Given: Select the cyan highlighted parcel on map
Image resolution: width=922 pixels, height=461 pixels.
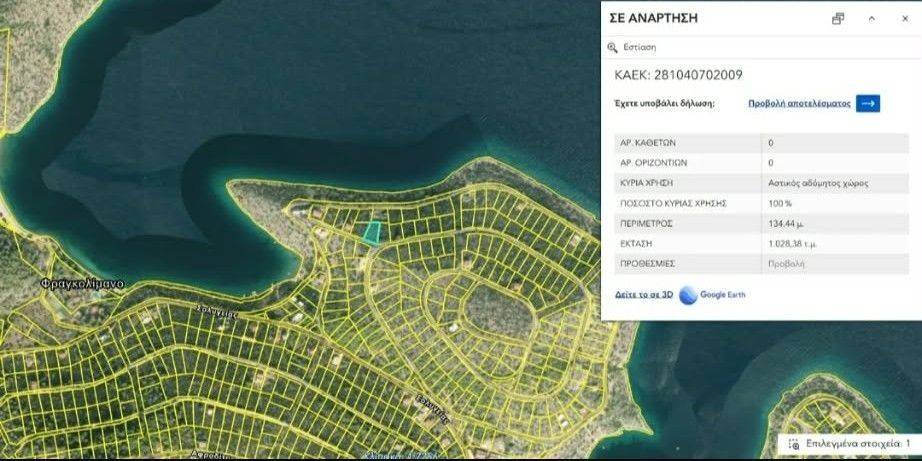Looking at the screenshot, I should click(371, 233).
